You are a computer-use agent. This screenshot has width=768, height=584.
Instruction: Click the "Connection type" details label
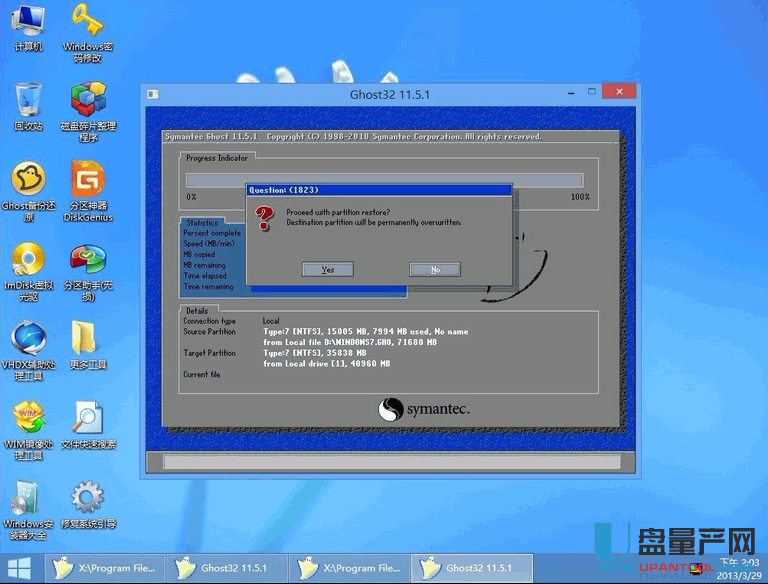click(209, 321)
